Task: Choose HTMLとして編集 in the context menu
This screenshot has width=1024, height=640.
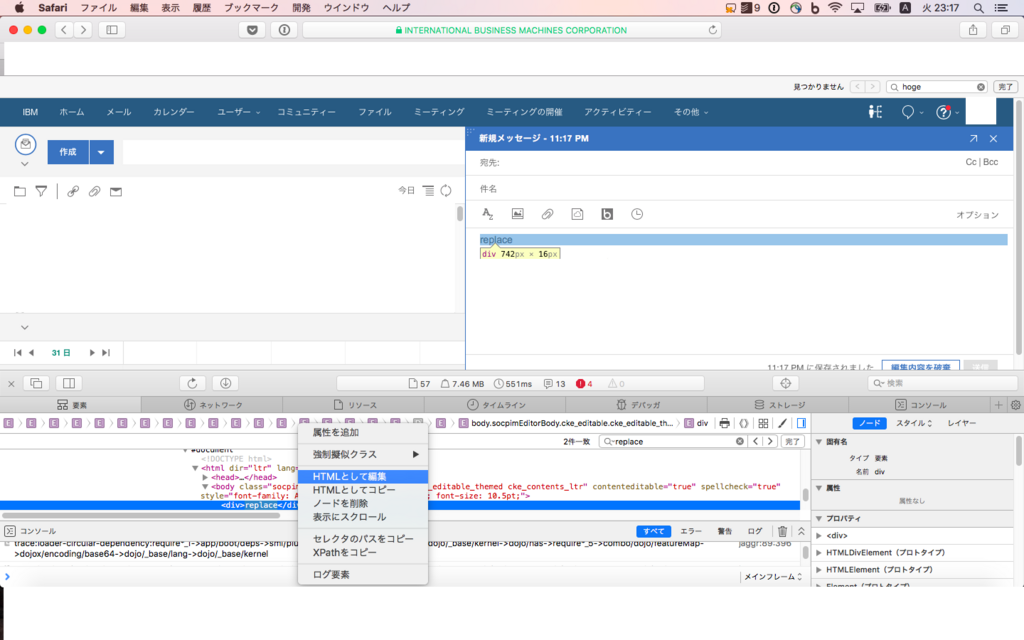Action: click(x=362, y=476)
